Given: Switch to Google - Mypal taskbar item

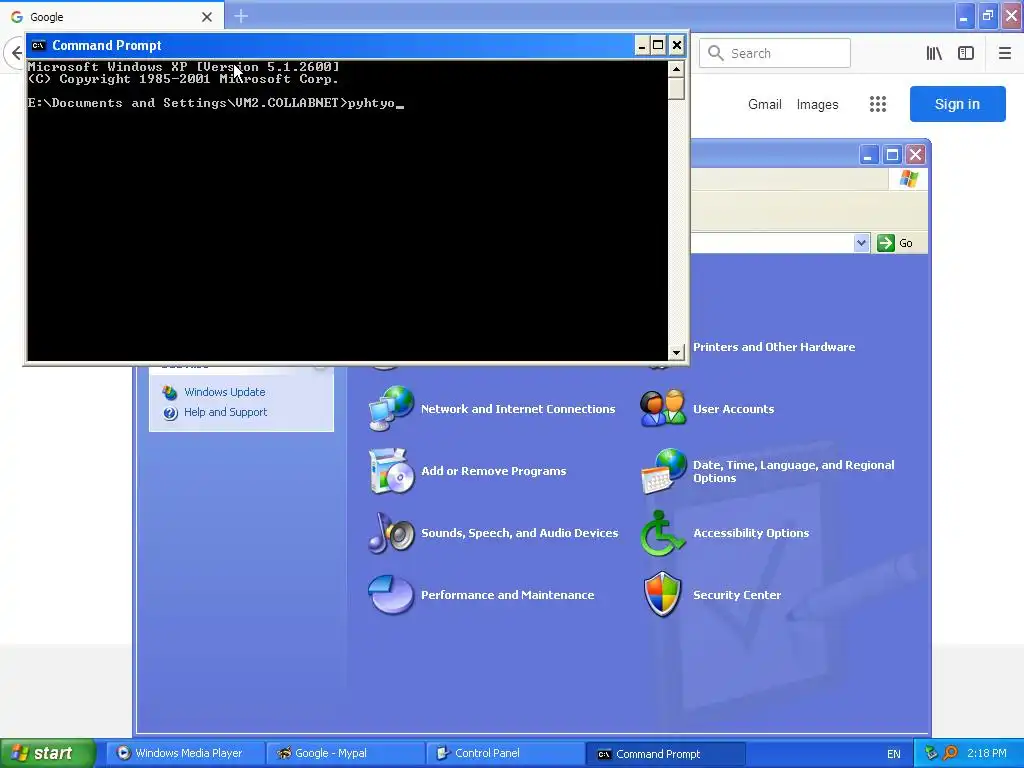Looking at the screenshot, I should tap(345, 754).
